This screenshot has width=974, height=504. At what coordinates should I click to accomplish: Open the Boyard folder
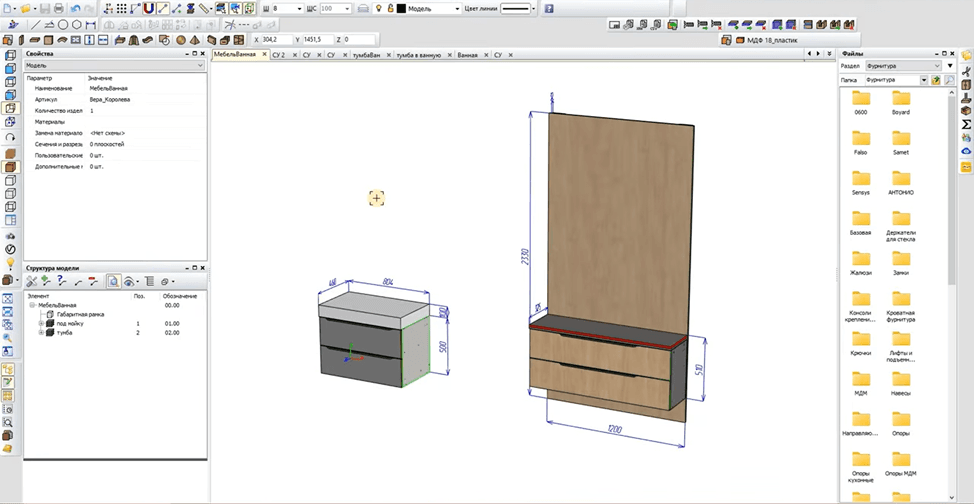tap(901, 102)
